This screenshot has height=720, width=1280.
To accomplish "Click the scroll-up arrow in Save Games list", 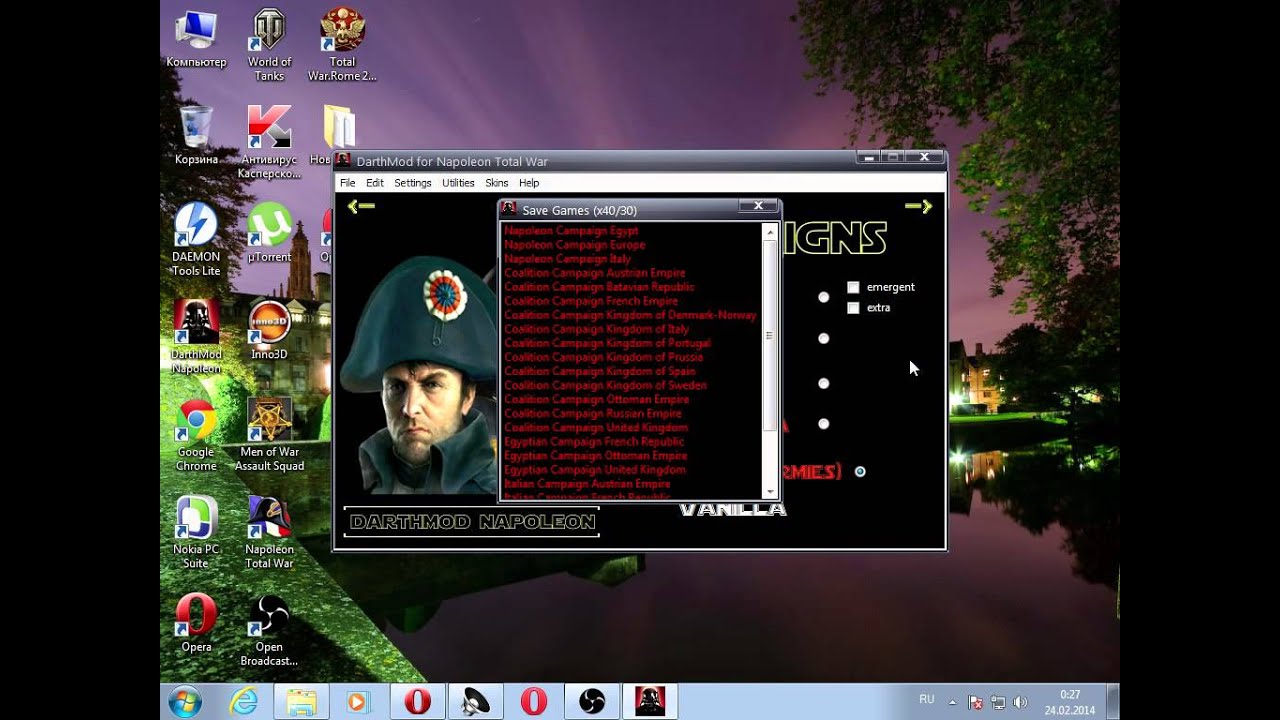I will coord(770,232).
